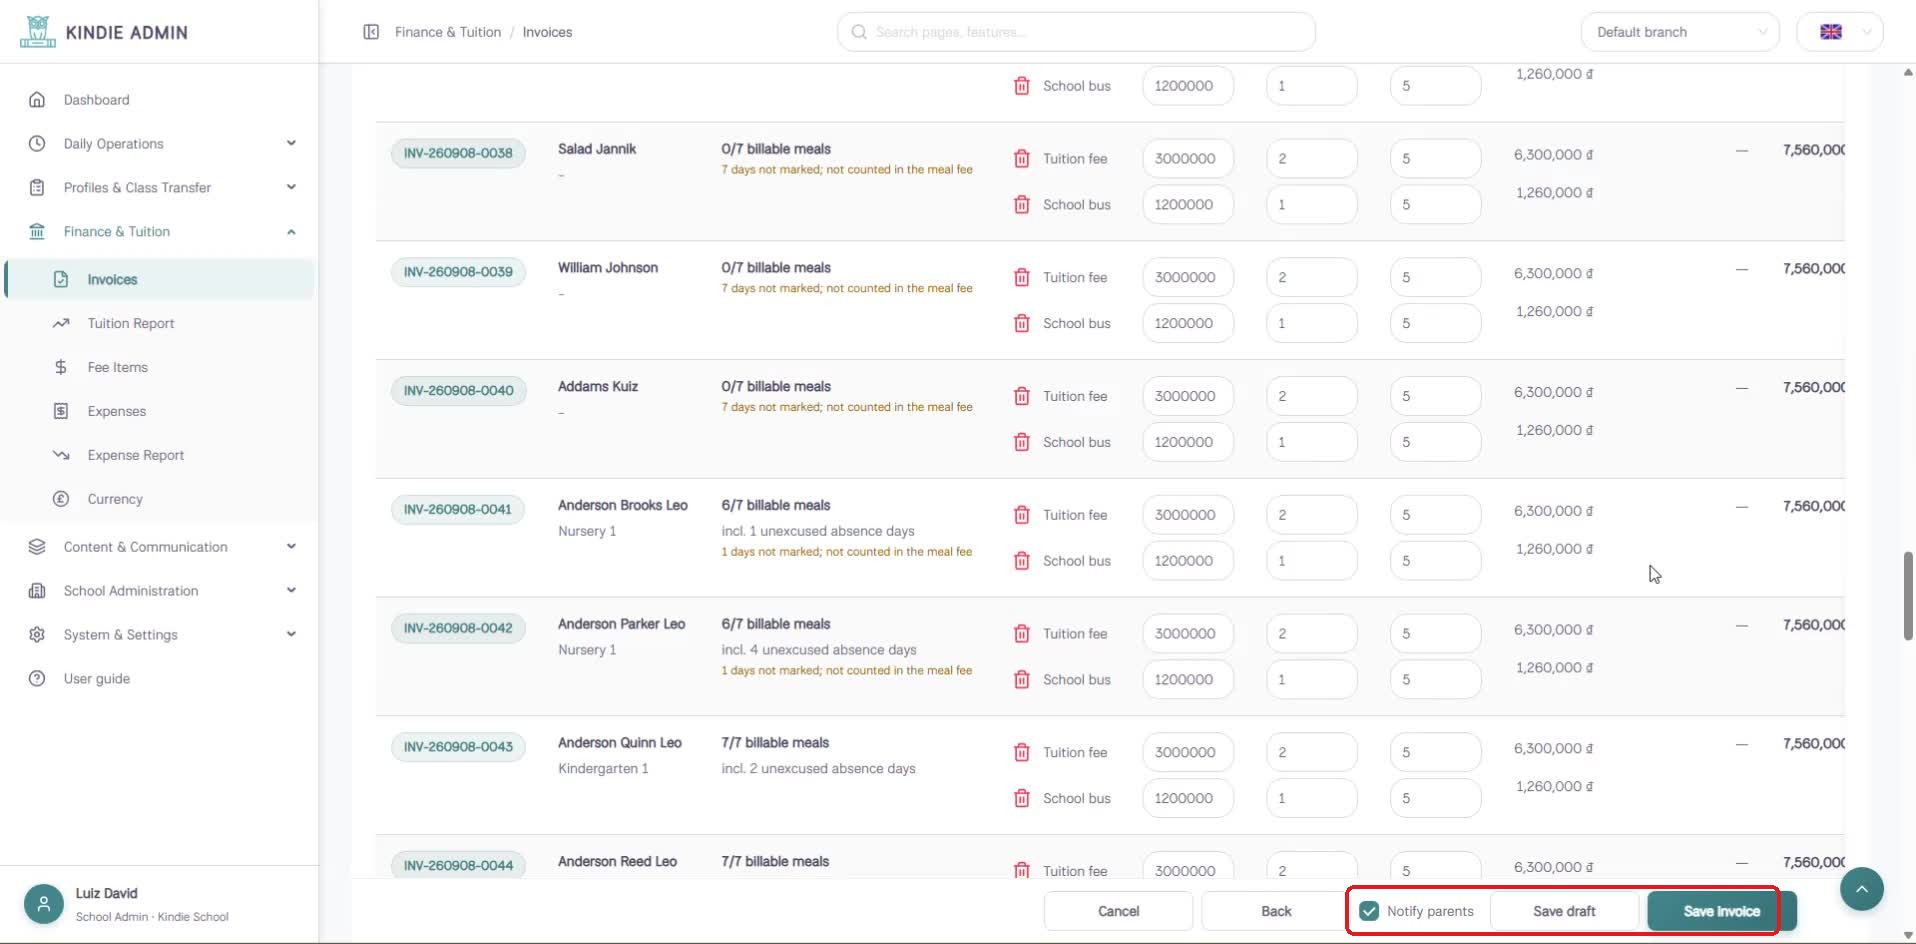Click the user avatar icon for Luiz David
This screenshot has height=944, width=1916.
[x=43, y=904]
